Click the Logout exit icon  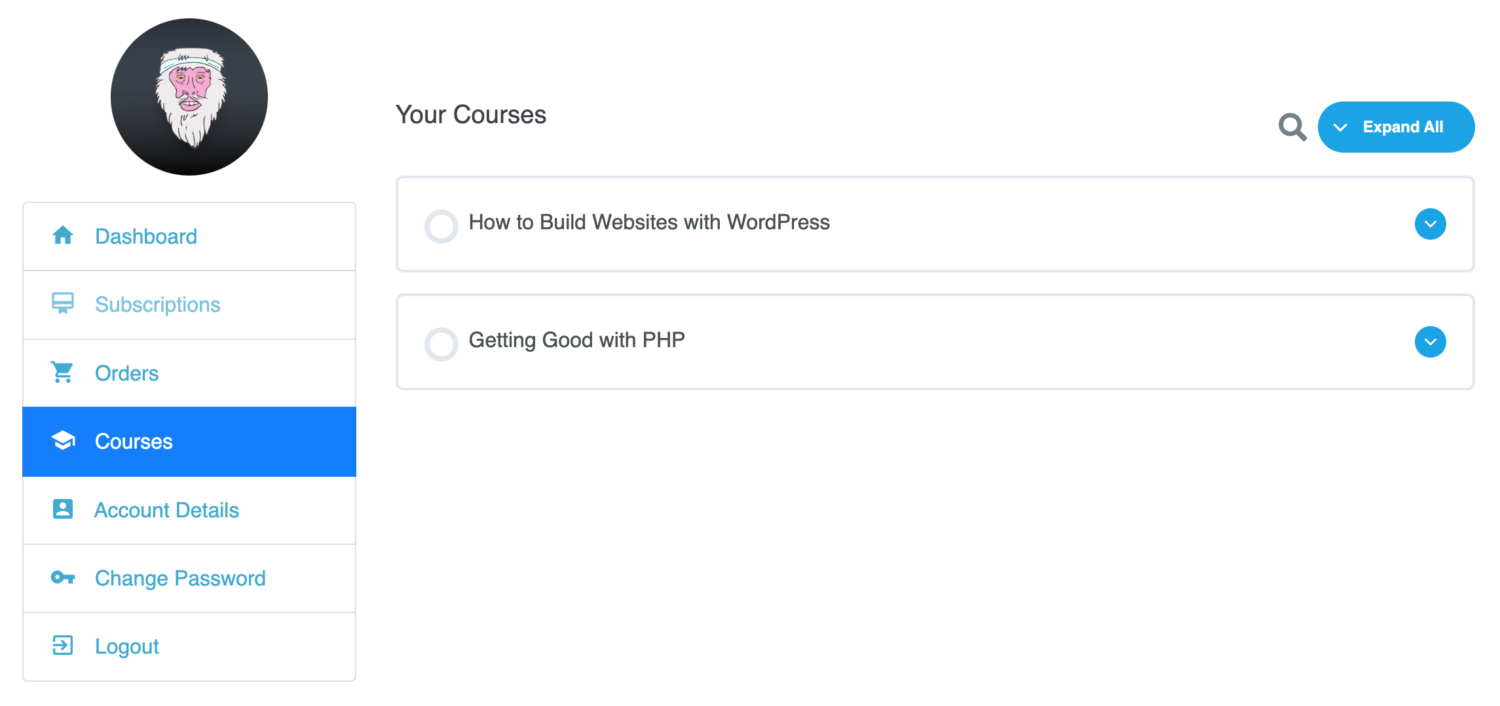pos(62,646)
